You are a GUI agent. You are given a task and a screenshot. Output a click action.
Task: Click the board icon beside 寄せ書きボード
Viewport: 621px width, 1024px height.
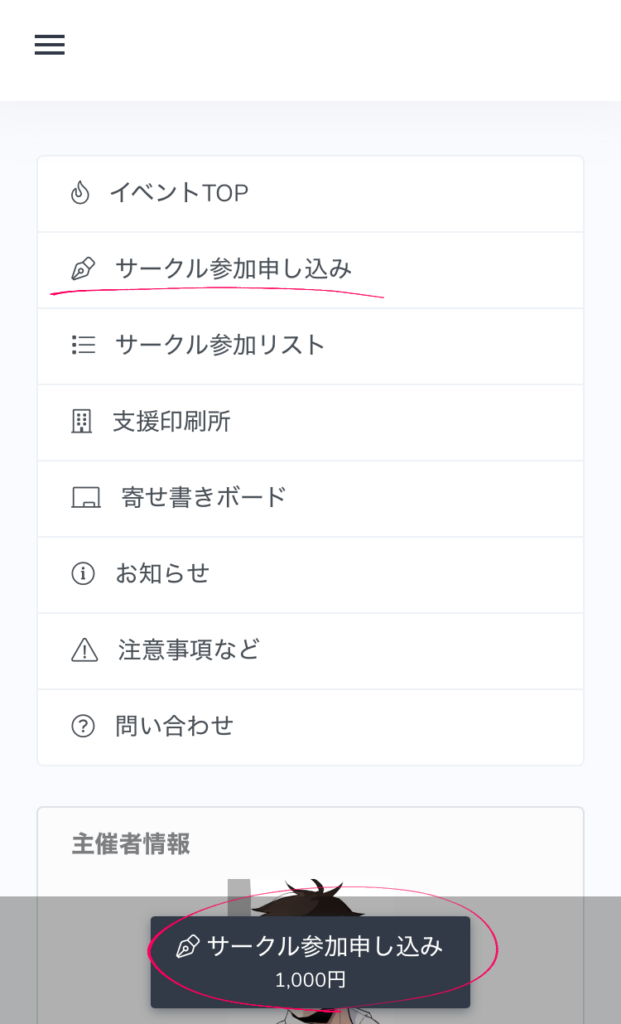86,497
